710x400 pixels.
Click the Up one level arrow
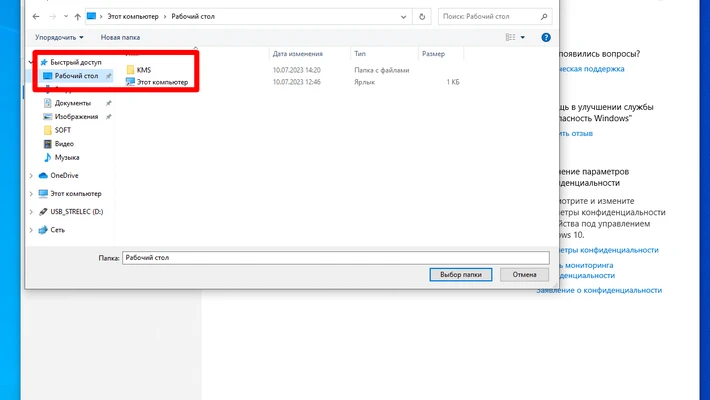click(77, 17)
